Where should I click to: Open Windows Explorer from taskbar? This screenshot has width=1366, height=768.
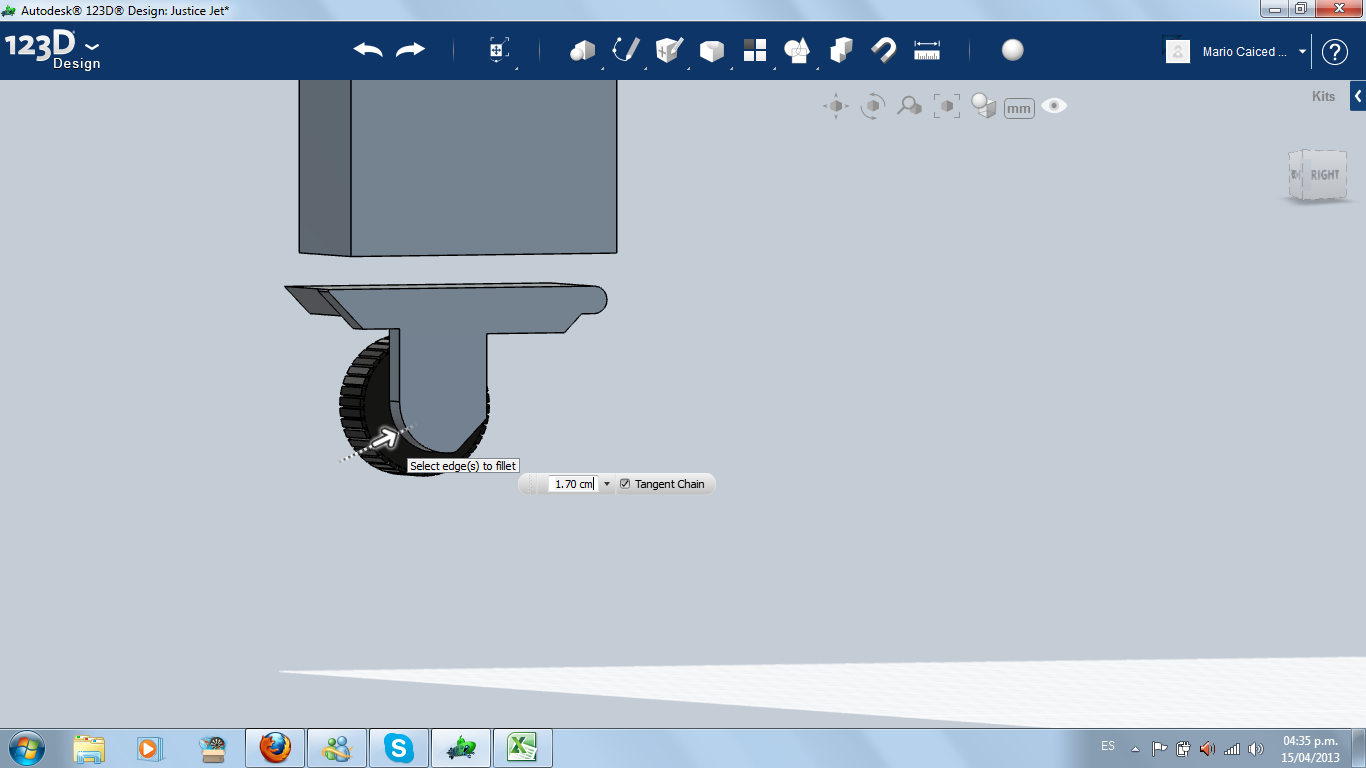[89, 748]
